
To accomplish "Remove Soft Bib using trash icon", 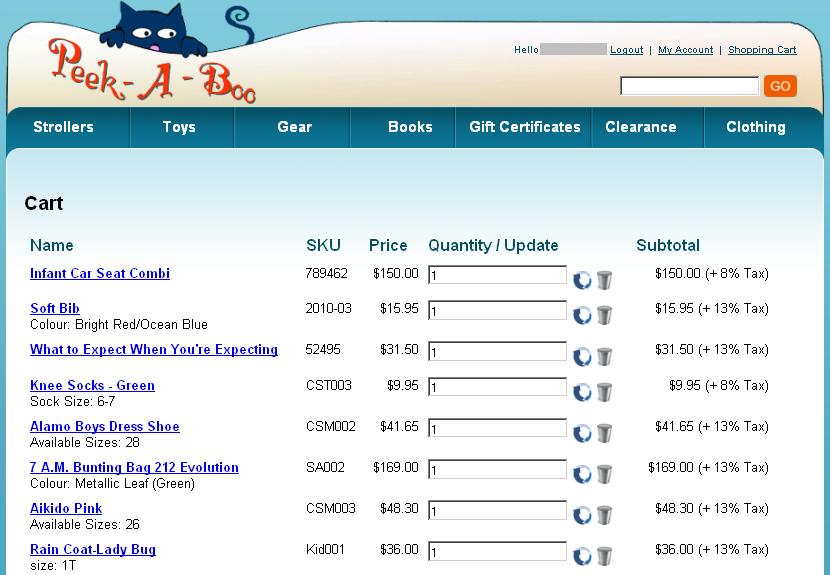I will [605, 315].
